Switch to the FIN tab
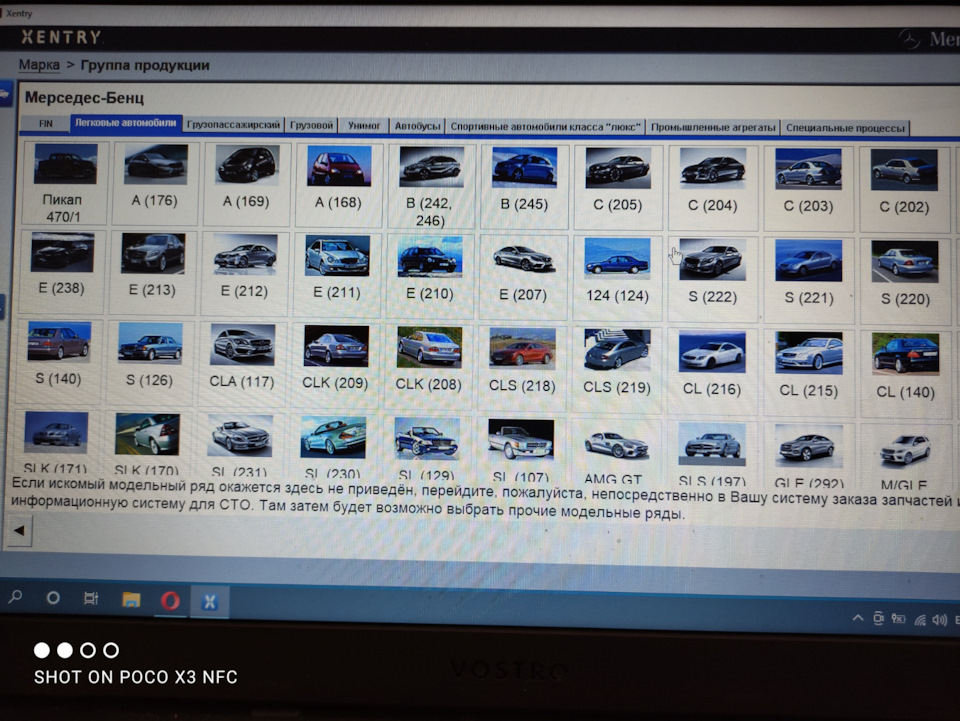This screenshot has height=721, width=960. point(45,124)
